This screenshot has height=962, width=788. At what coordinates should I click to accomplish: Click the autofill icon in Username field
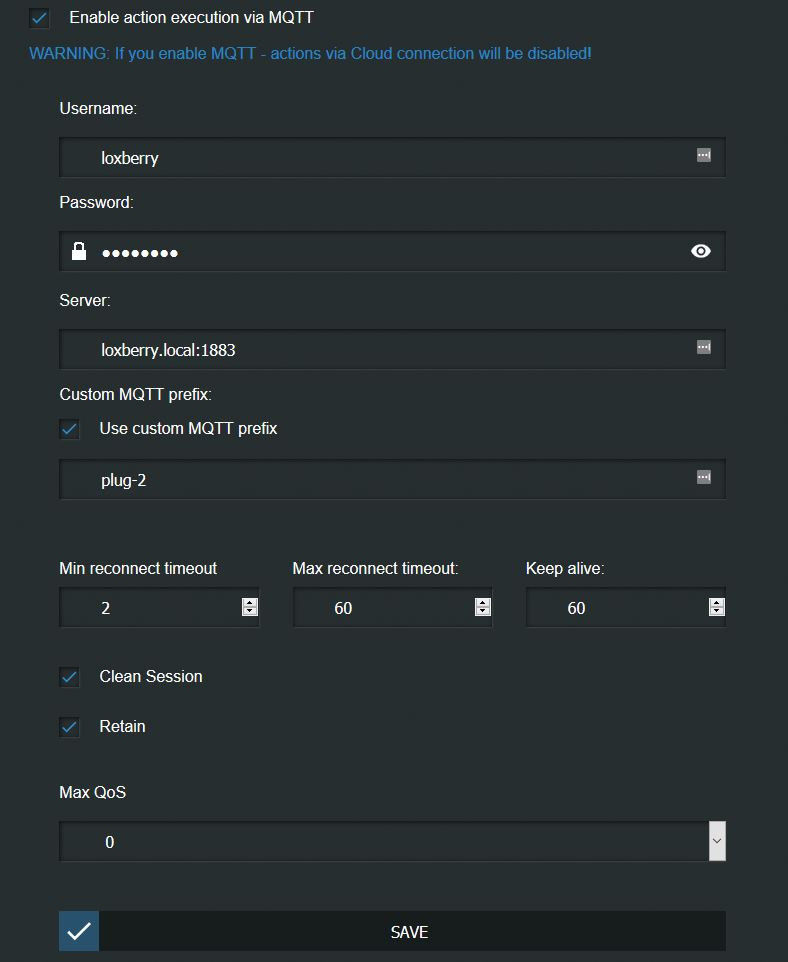[704, 156]
